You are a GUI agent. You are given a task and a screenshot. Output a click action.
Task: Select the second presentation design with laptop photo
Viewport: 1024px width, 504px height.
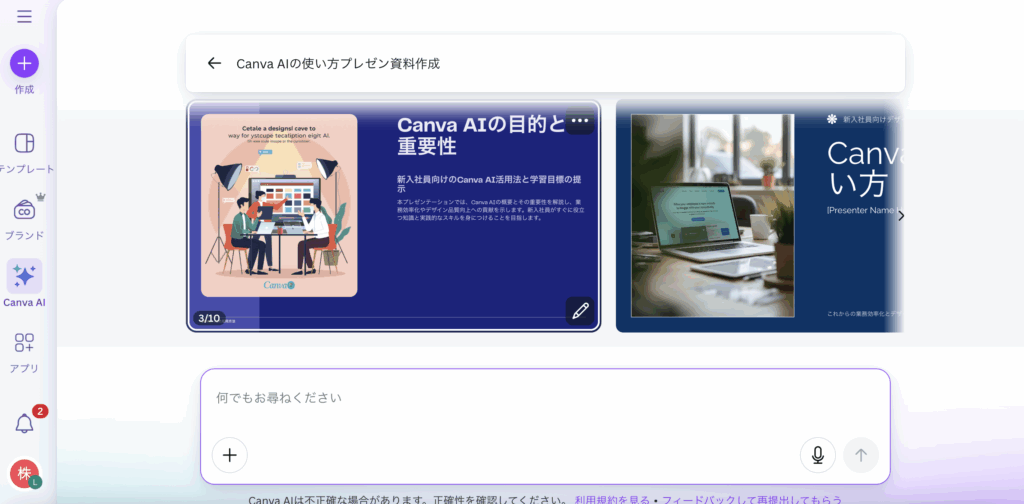click(760, 216)
